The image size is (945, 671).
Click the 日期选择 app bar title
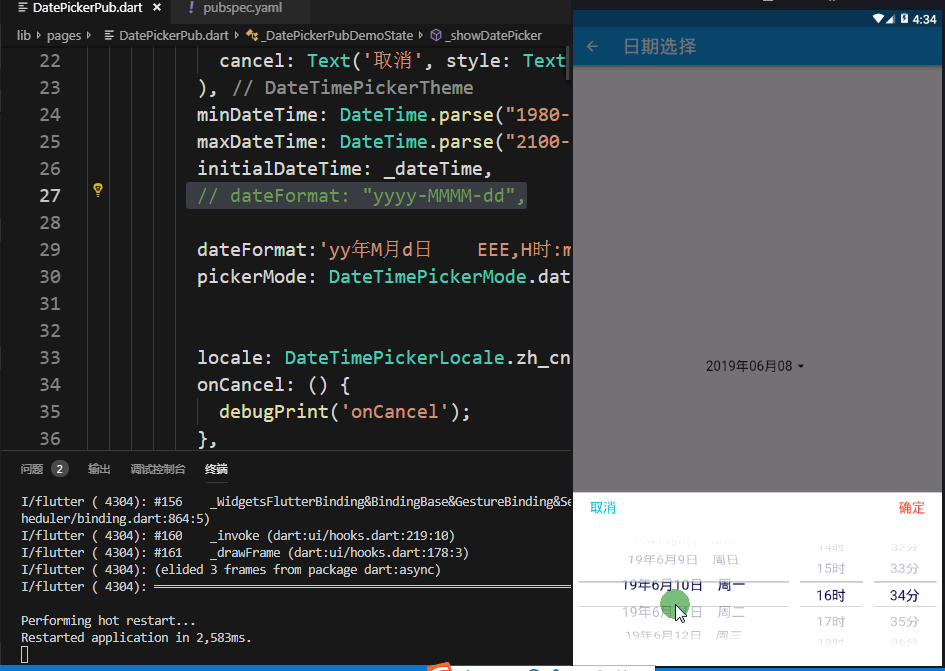point(659,46)
